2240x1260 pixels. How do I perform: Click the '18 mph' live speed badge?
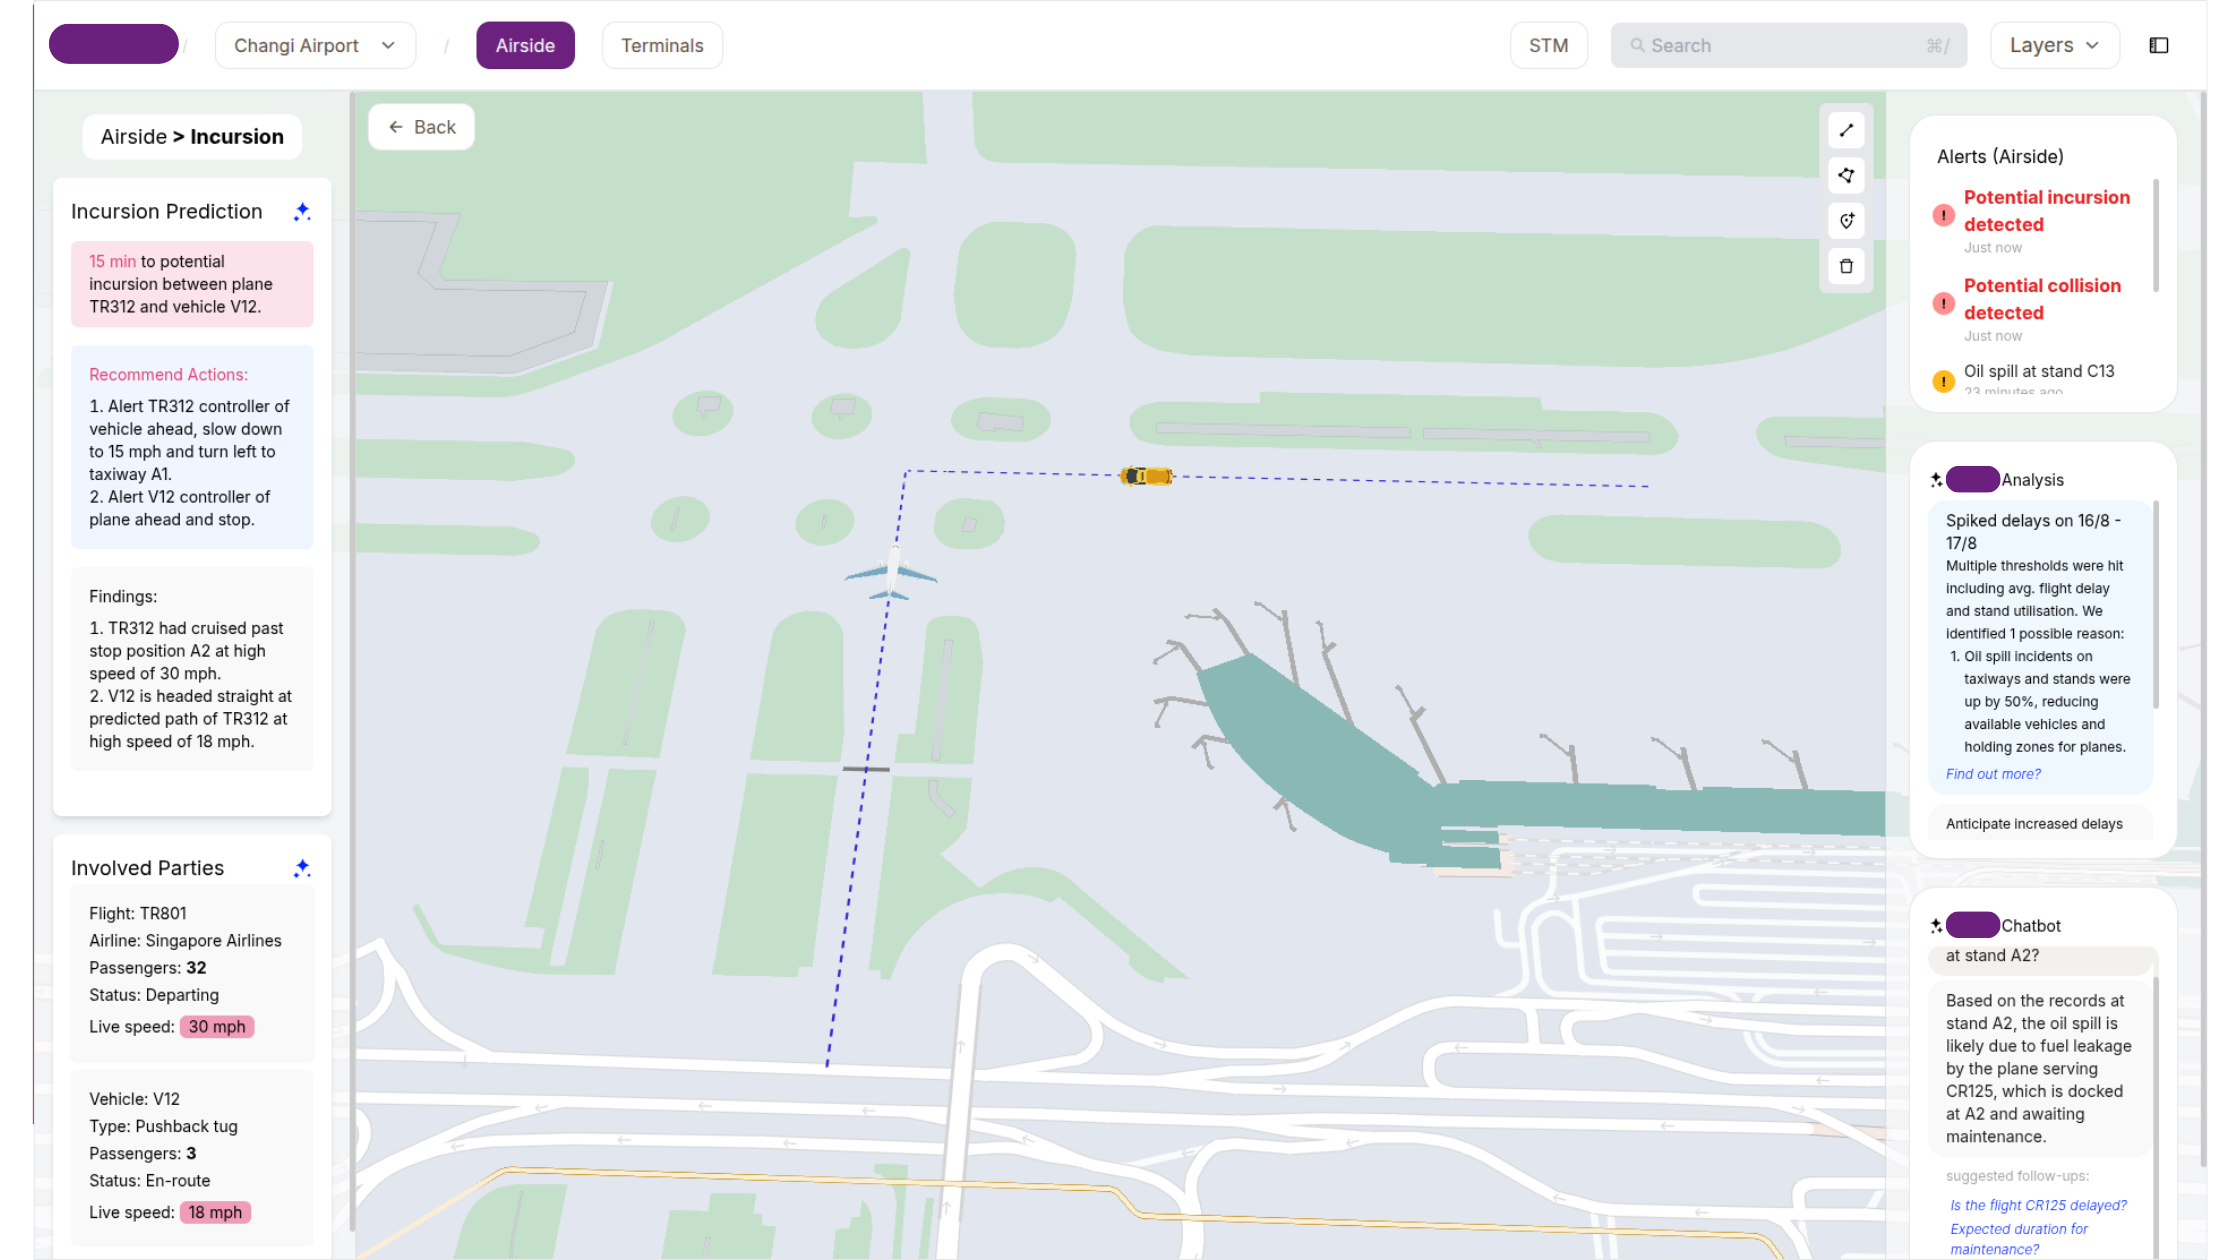pyautogui.click(x=215, y=1212)
